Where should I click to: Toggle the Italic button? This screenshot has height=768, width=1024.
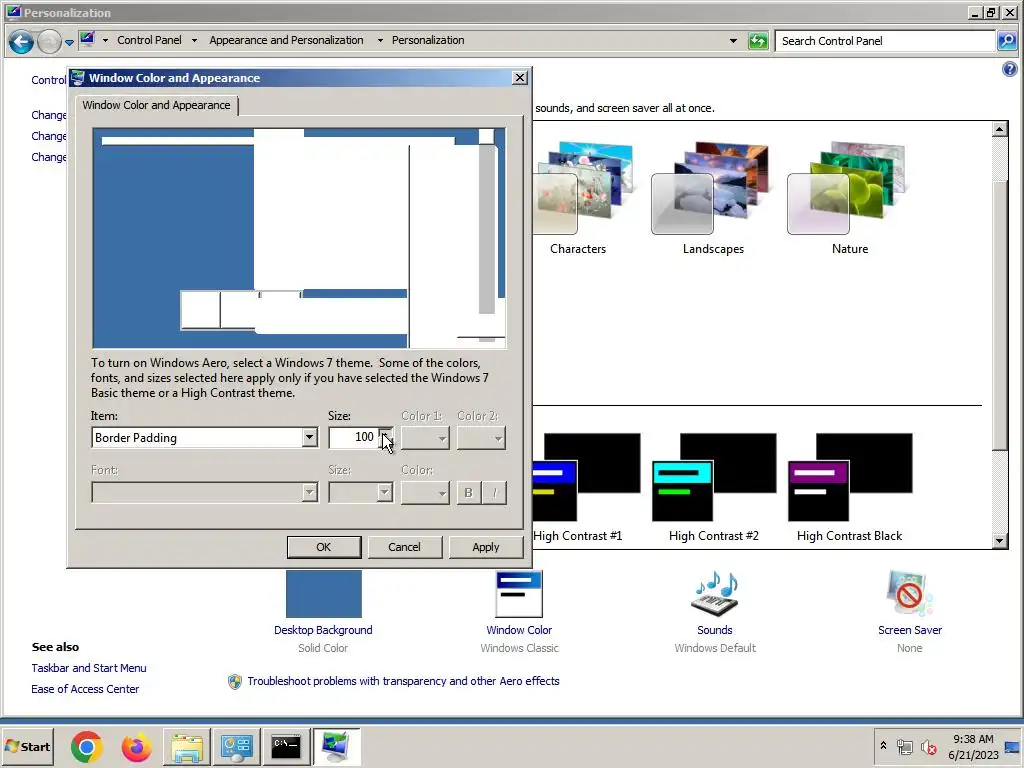click(x=494, y=492)
